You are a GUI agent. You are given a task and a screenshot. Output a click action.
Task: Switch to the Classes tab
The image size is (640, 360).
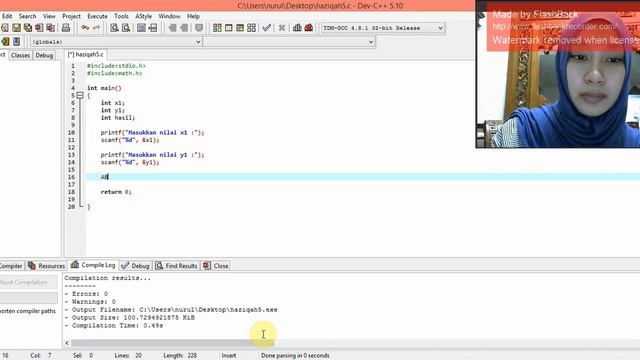coord(20,55)
